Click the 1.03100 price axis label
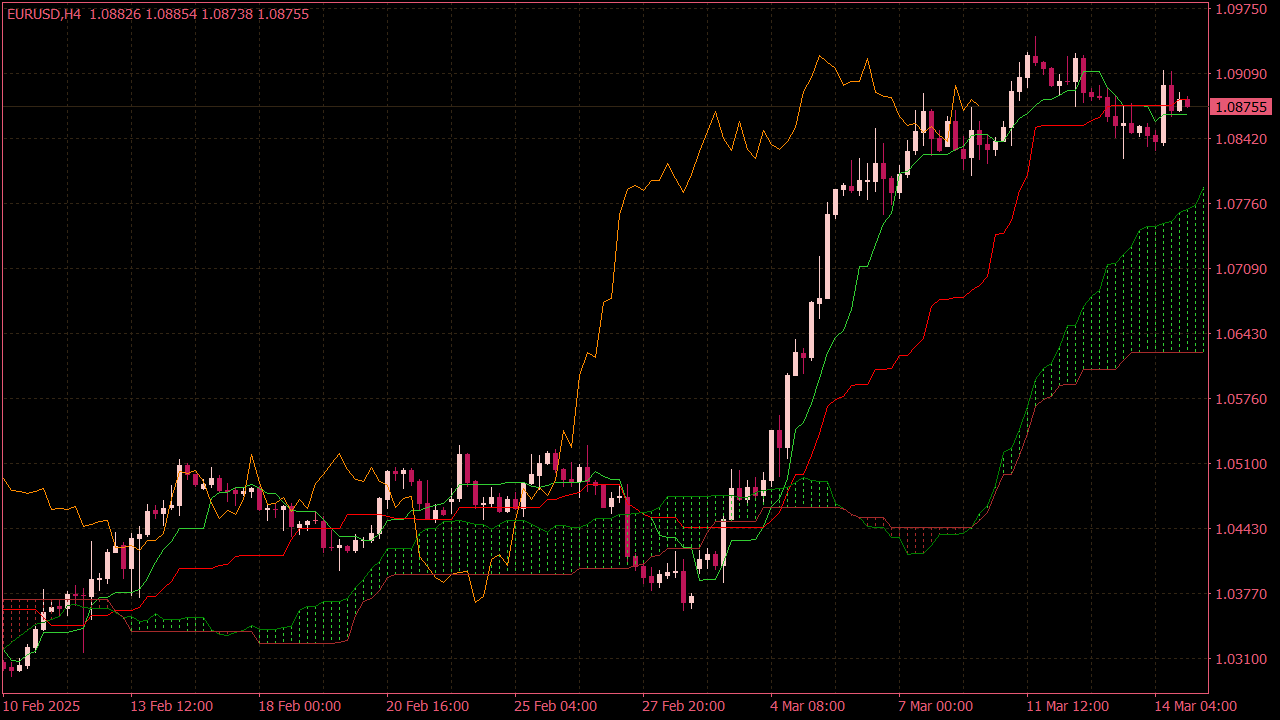The image size is (1280, 720). tap(1241, 659)
